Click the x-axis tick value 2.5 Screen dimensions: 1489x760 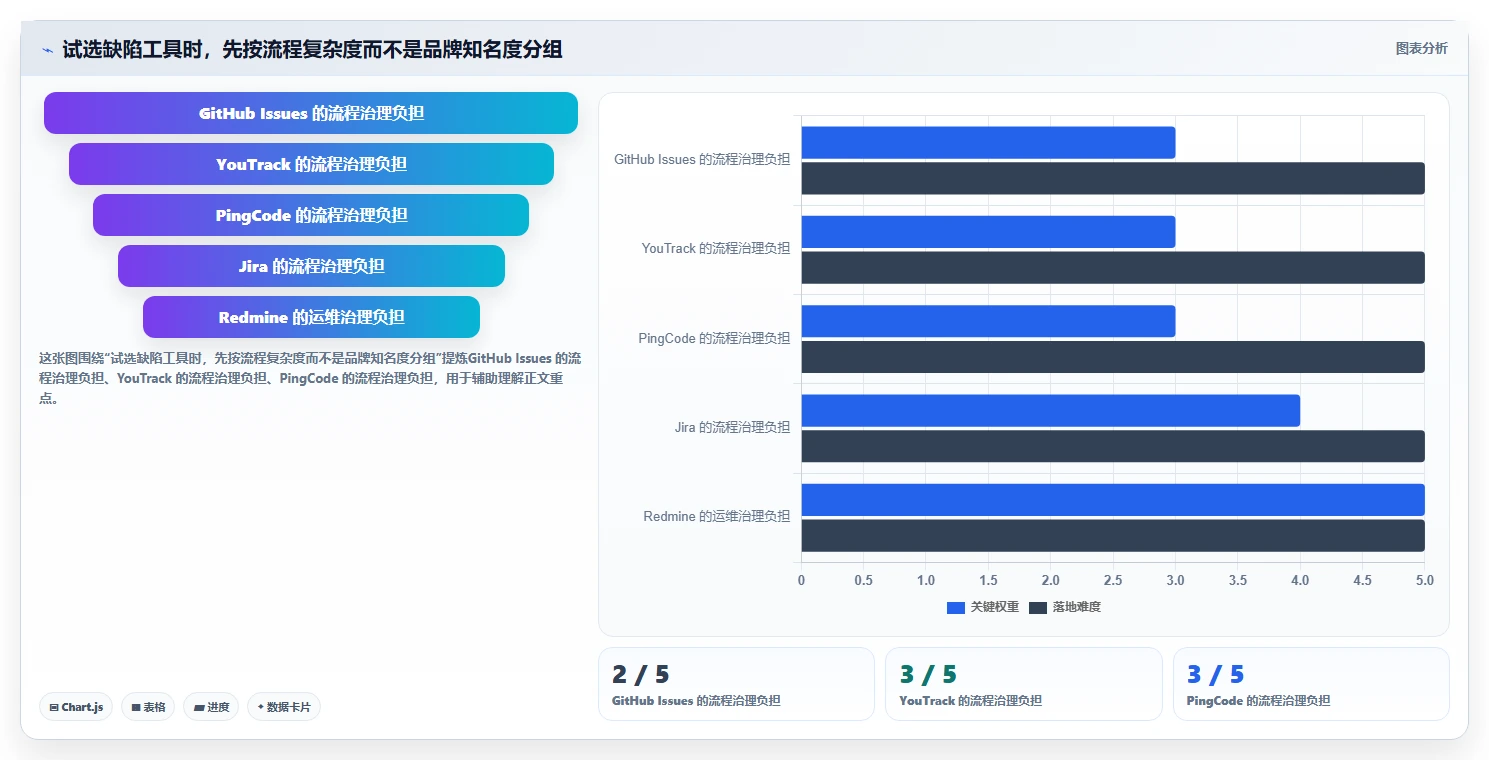(x=1113, y=580)
